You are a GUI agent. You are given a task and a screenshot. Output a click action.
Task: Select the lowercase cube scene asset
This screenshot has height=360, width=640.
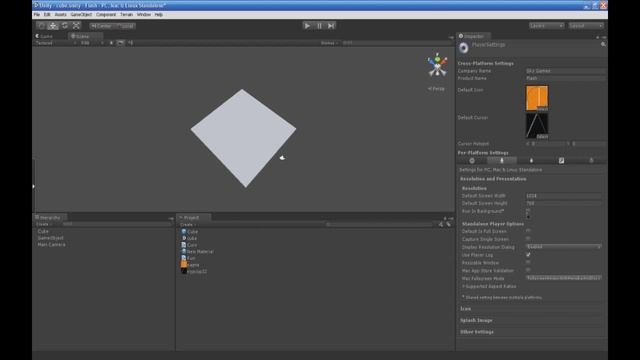tap(189, 238)
